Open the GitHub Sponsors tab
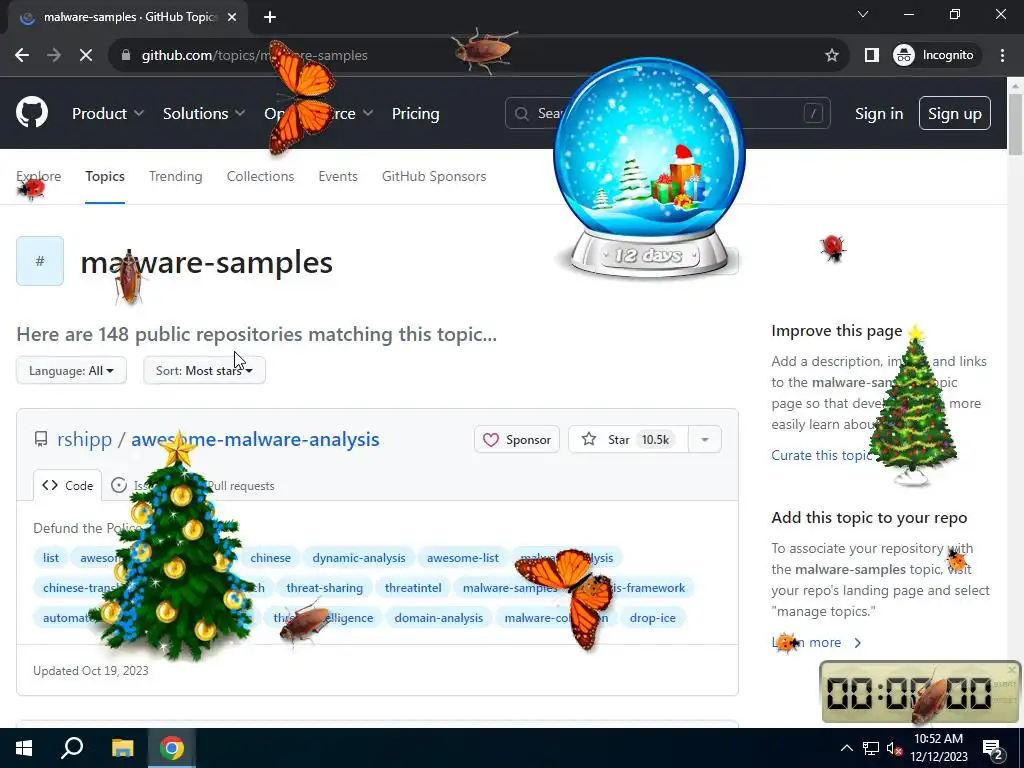 tap(434, 176)
